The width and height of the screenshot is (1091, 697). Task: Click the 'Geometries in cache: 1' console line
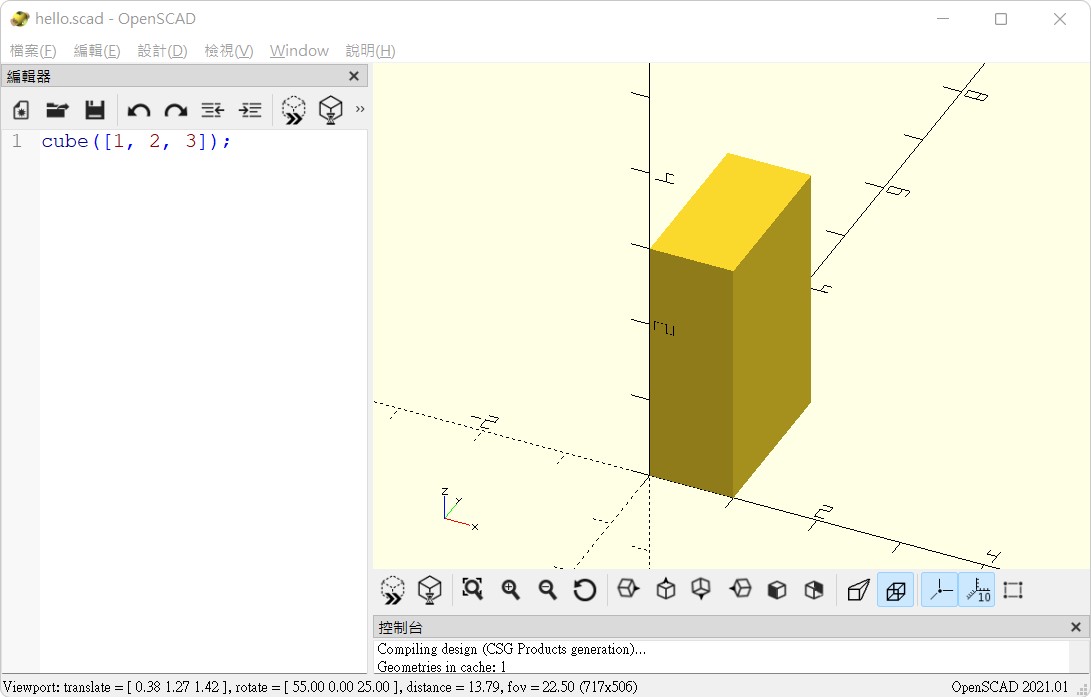[441, 666]
